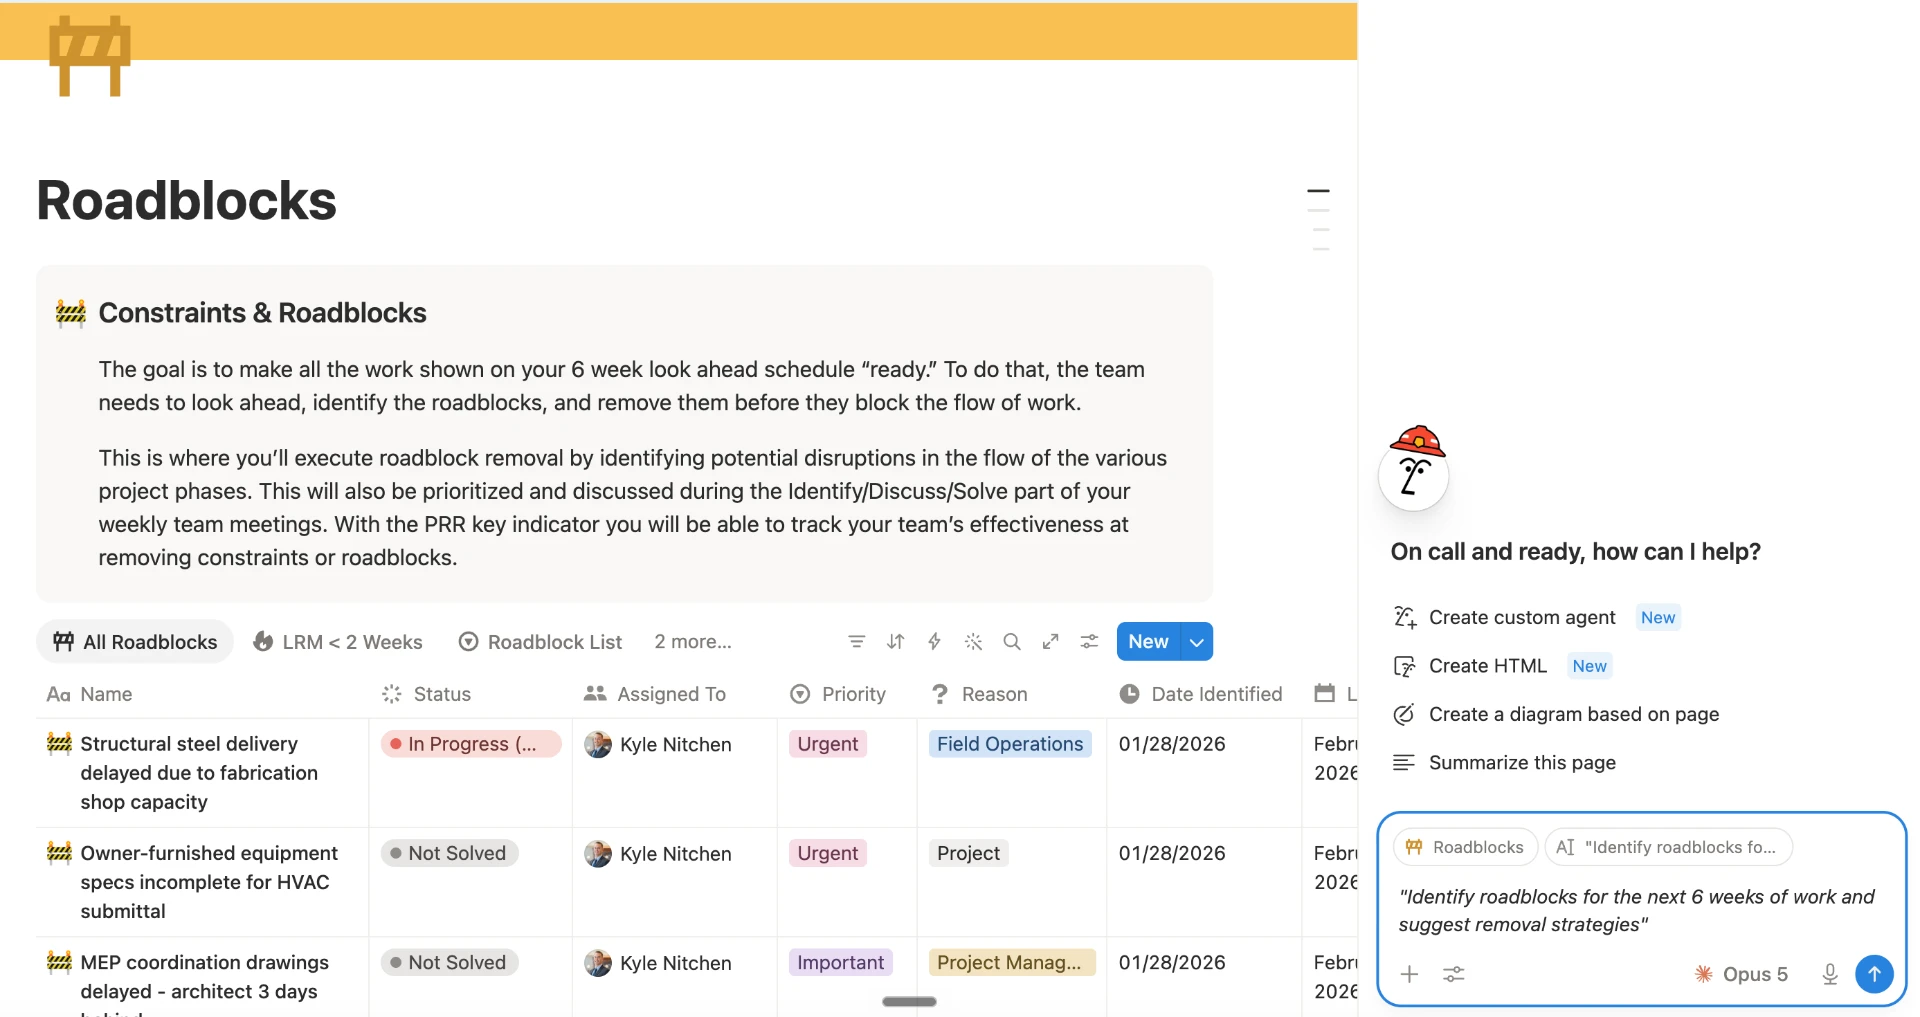Viewport: 1920px width, 1017px height.
Task: Switch to the All Roadblocks view tab
Action: coord(135,642)
